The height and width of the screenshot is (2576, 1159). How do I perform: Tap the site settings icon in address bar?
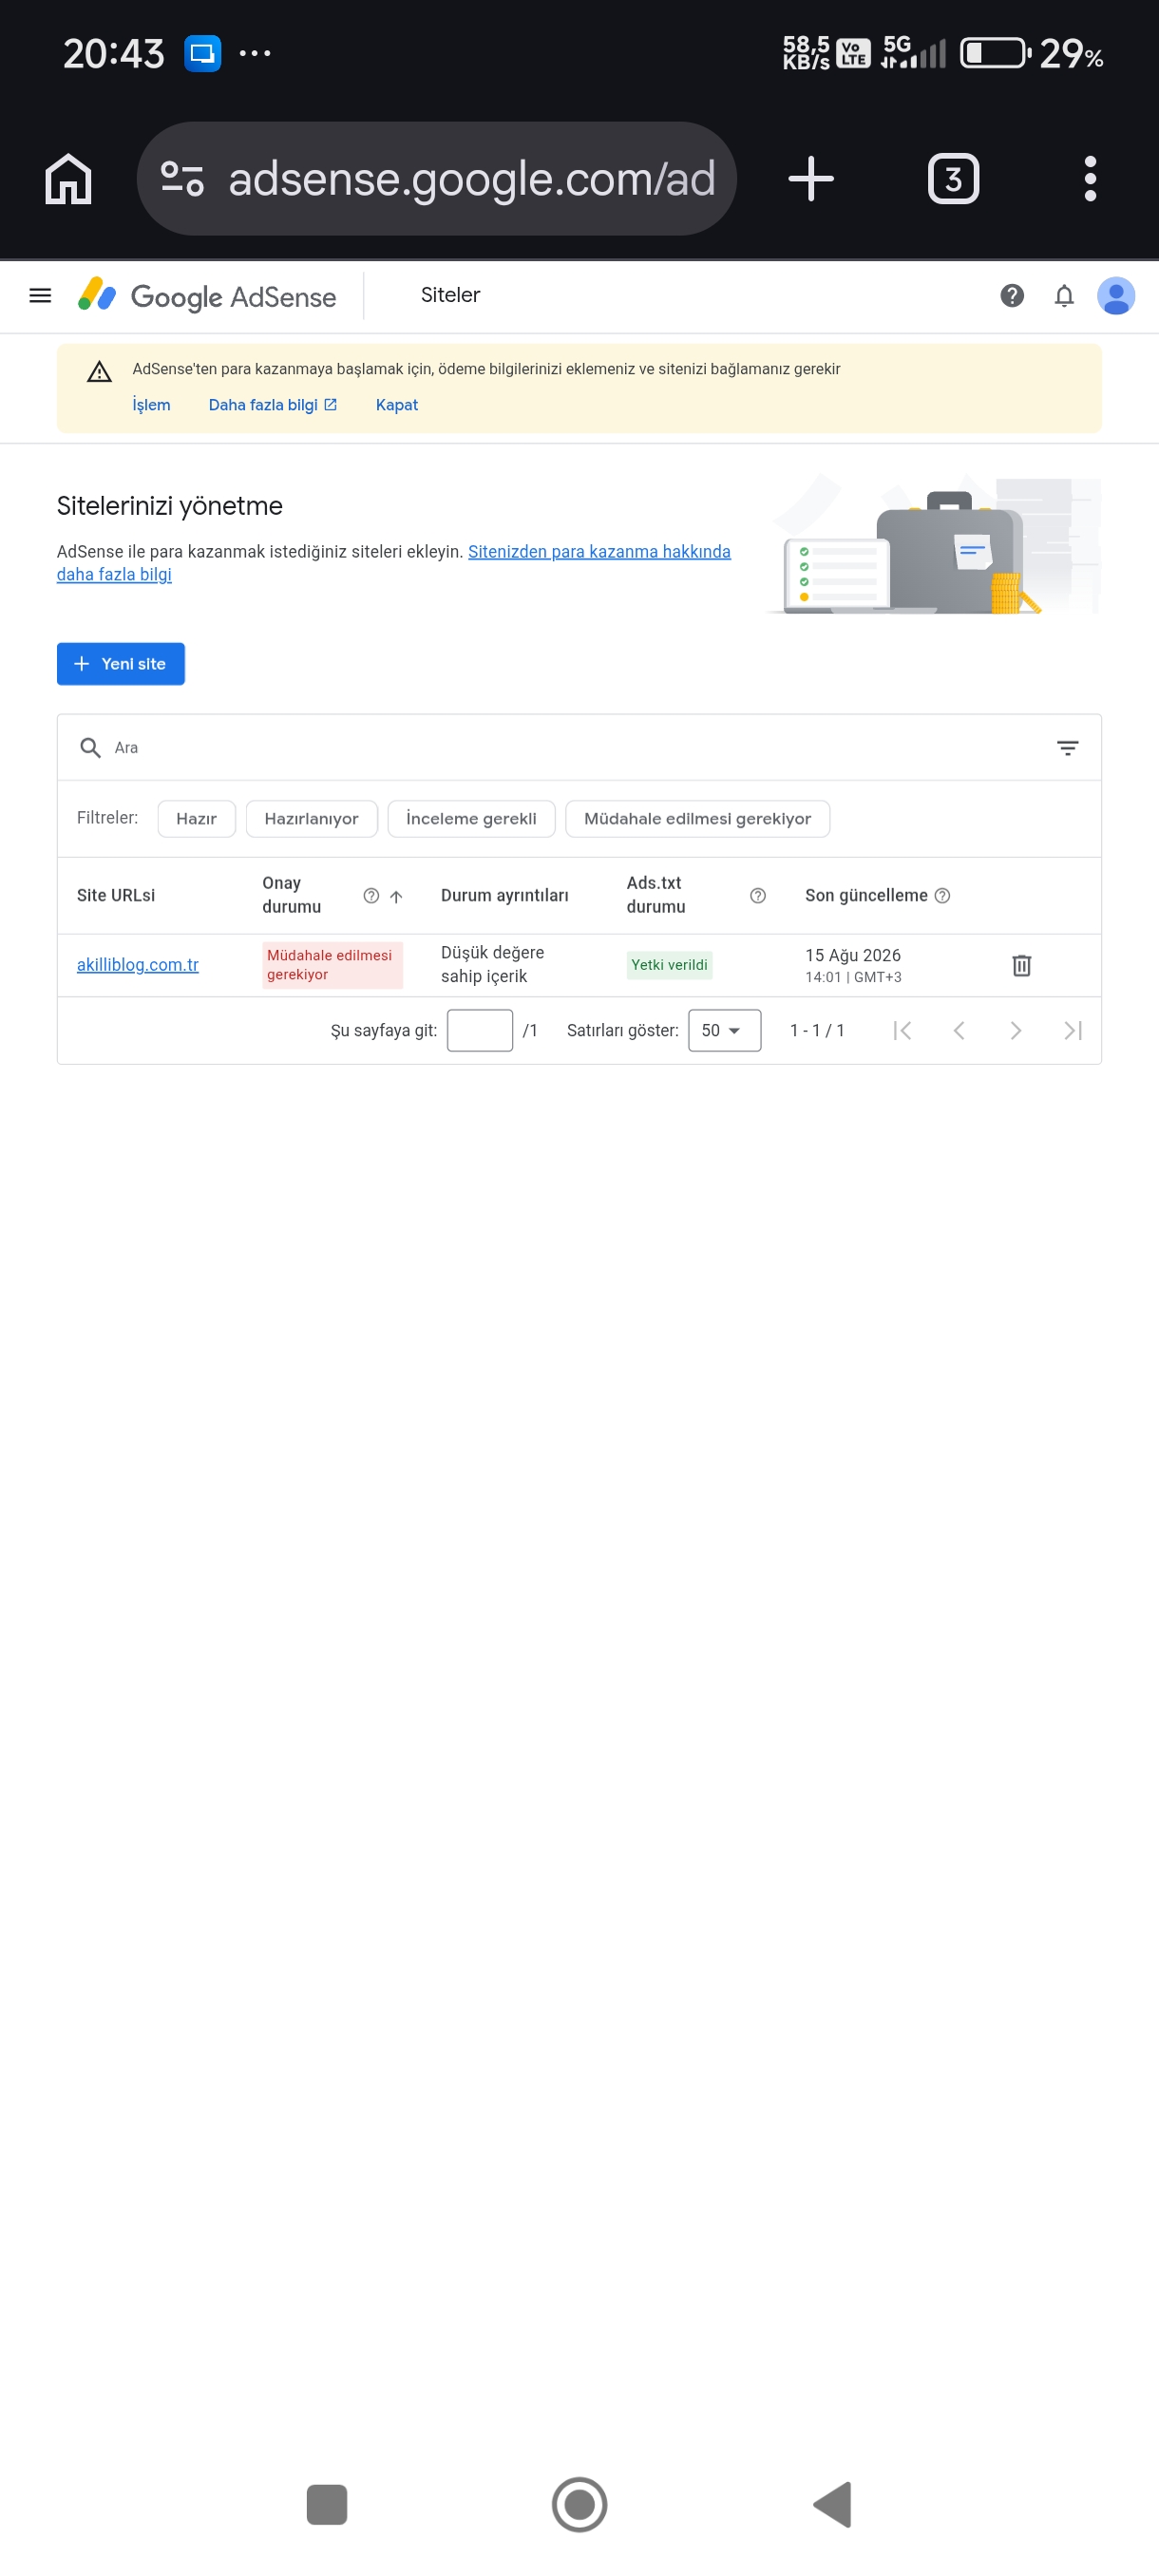(182, 179)
